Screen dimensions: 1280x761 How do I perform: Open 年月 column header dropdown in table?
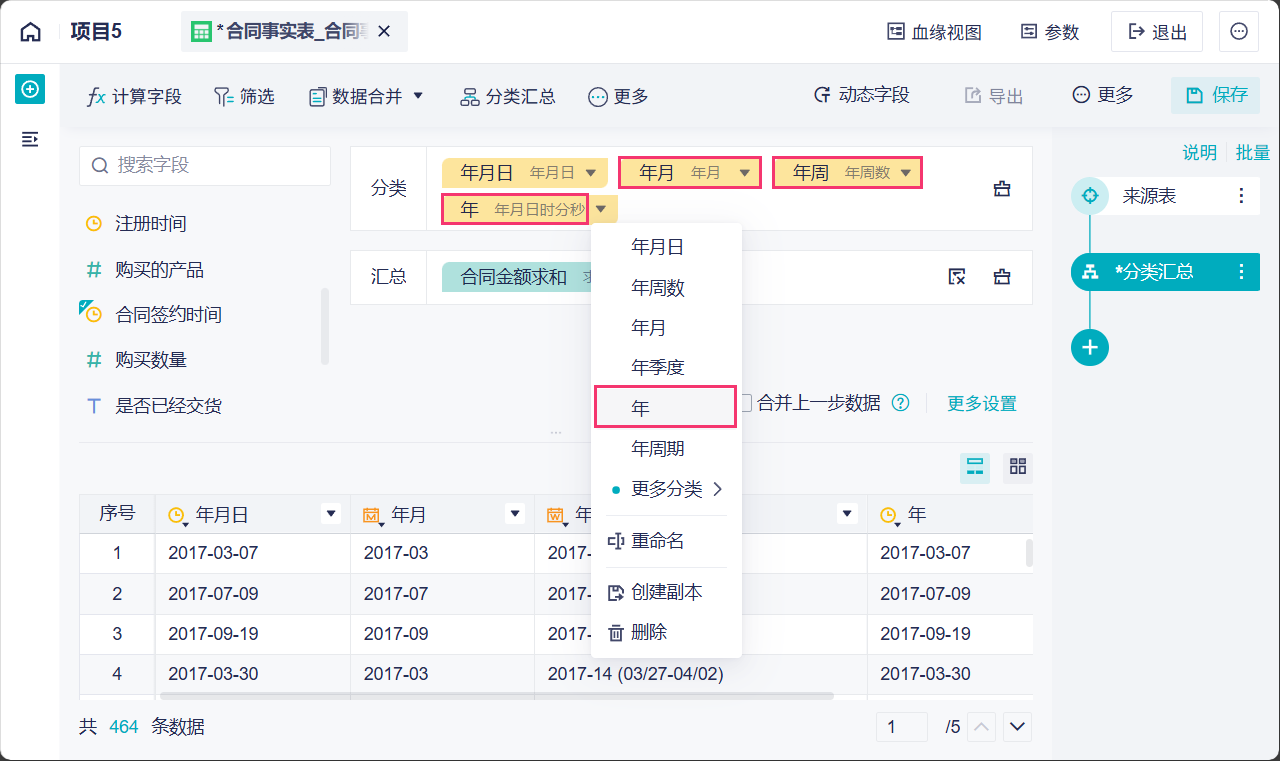click(x=515, y=514)
